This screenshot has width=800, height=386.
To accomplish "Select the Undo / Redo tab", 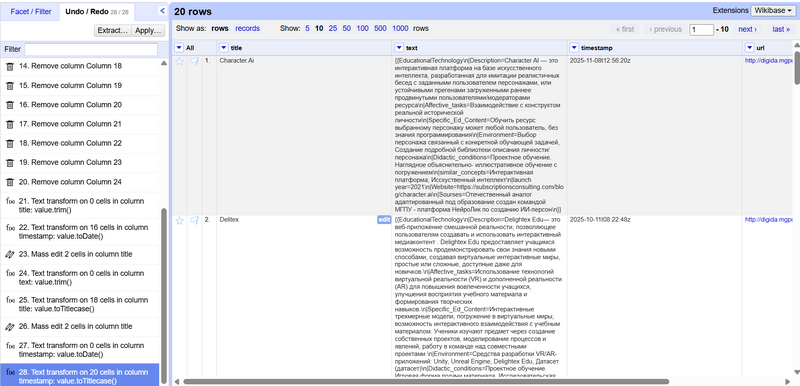I will pos(96,12).
